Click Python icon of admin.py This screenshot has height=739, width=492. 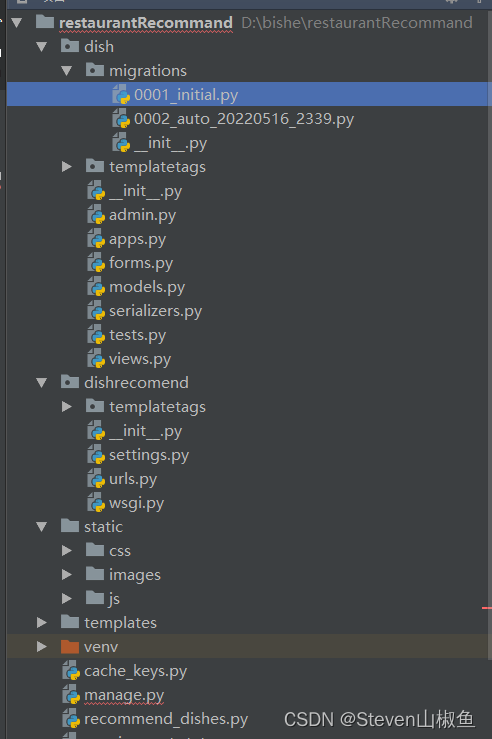pyautogui.click(x=96, y=214)
